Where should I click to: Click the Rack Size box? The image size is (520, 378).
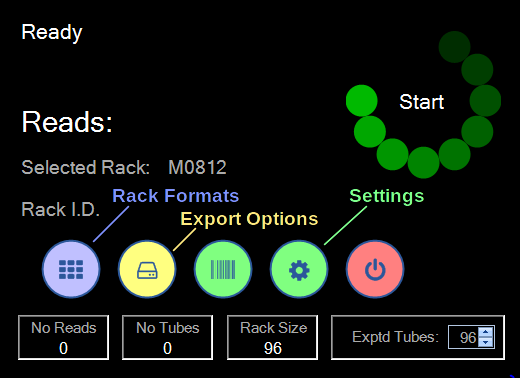272,337
